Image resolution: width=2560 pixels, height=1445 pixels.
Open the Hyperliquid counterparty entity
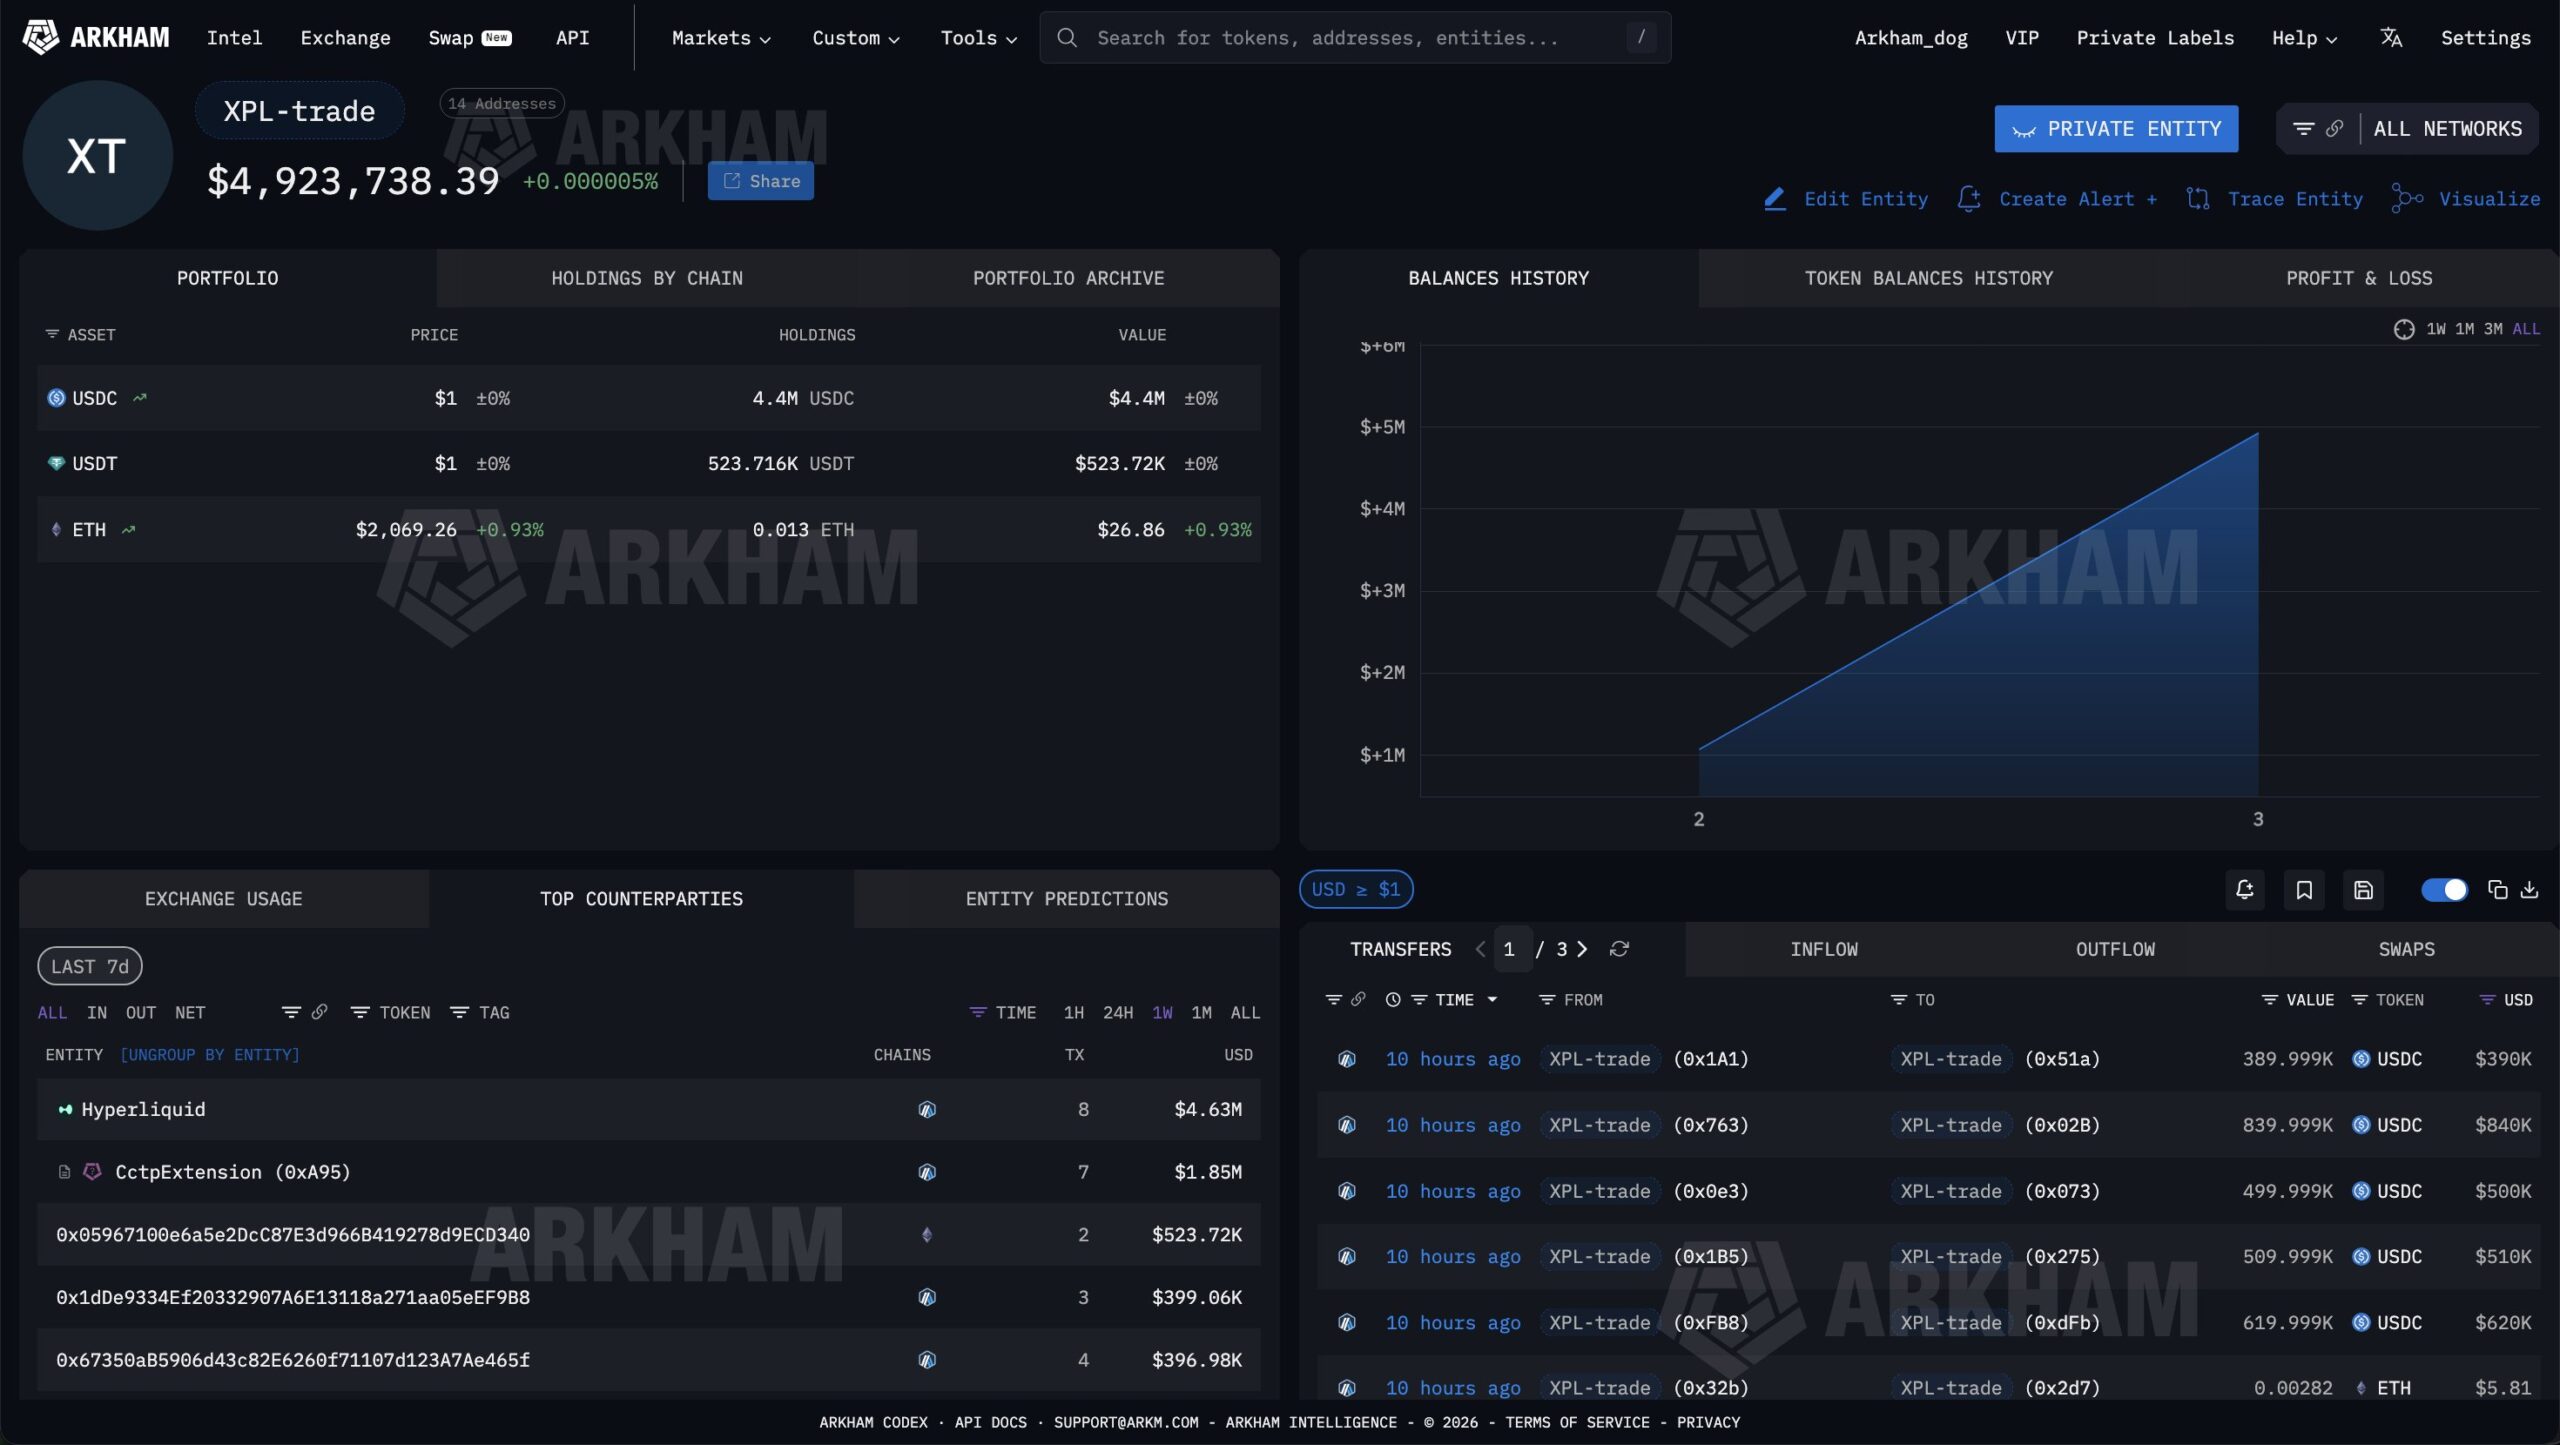coord(143,1109)
